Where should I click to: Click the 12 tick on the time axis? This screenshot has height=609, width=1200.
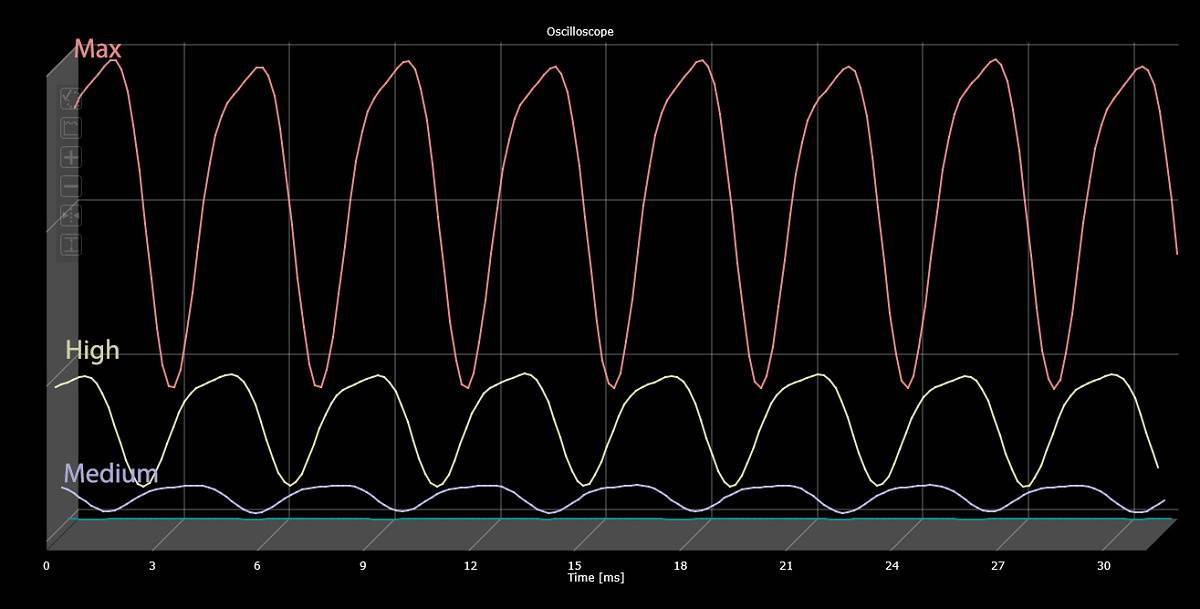469,566
